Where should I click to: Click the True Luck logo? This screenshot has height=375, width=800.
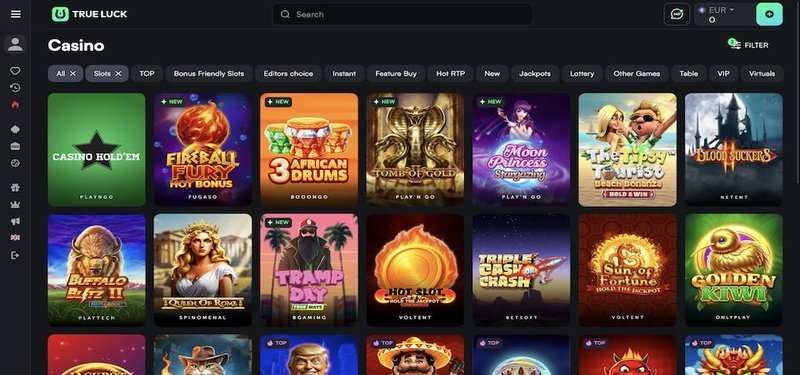89,14
